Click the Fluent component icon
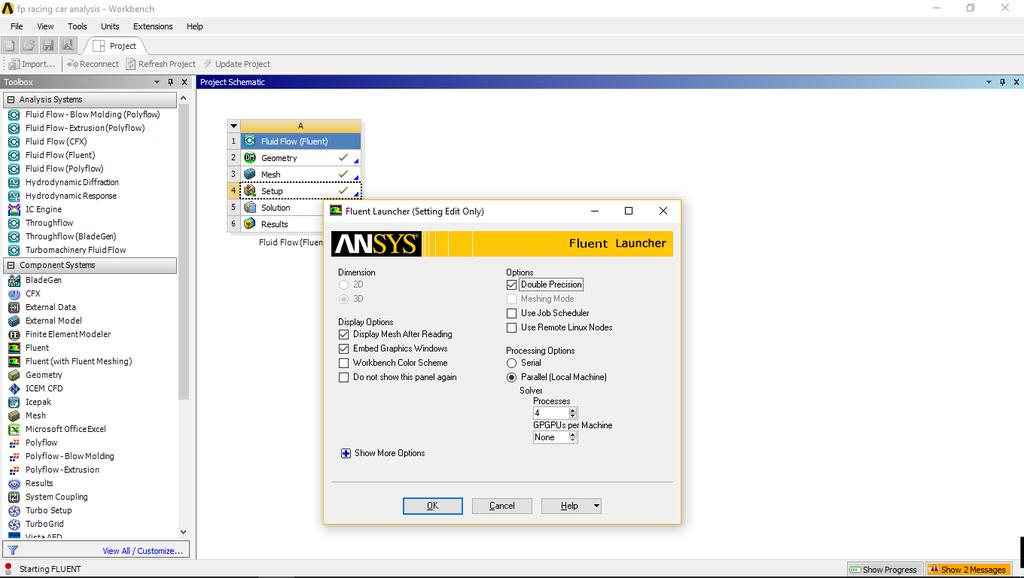 [14, 347]
